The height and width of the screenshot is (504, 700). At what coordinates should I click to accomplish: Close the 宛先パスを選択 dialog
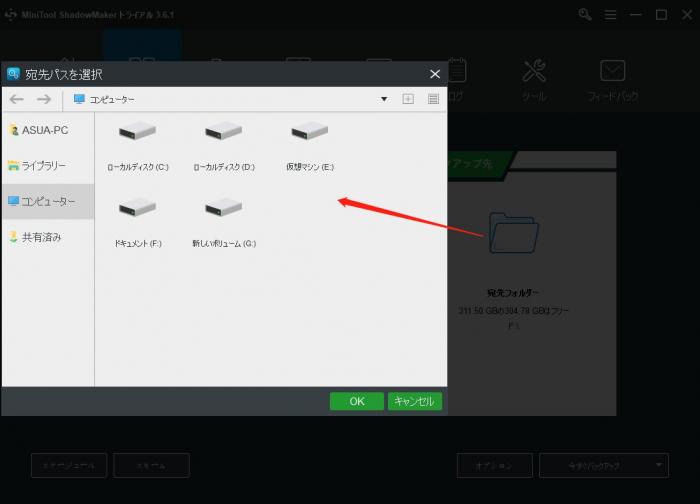click(x=435, y=74)
